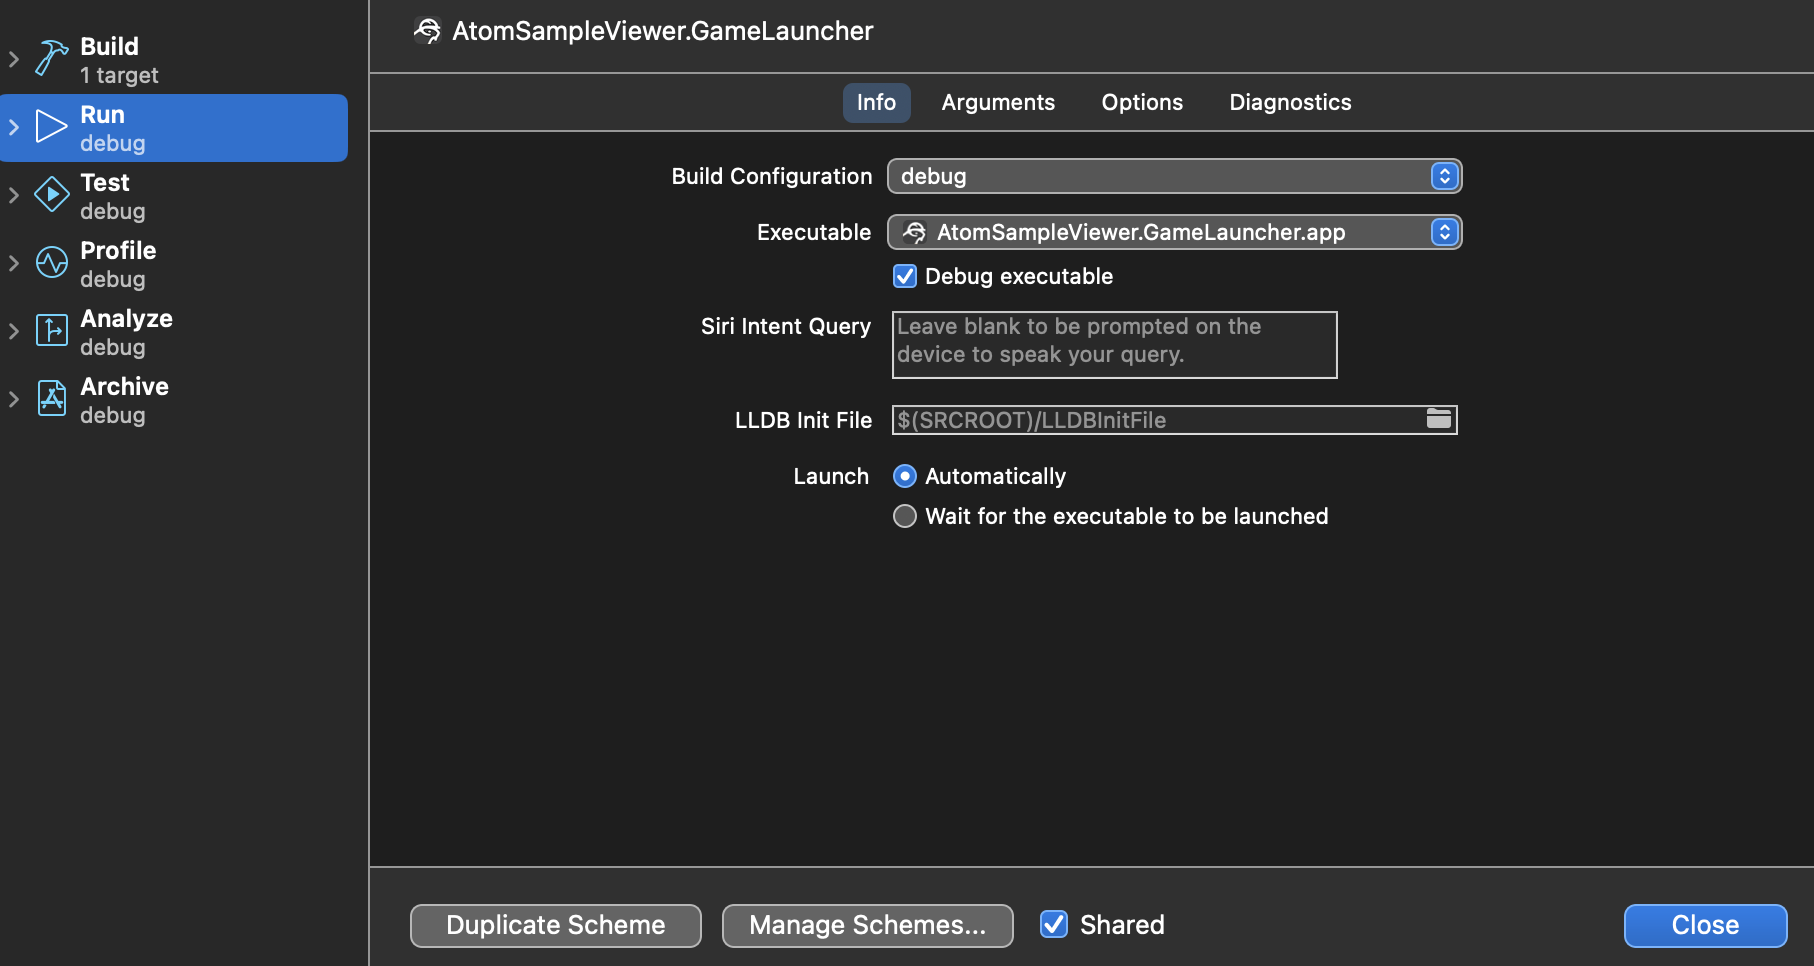The width and height of the screenshot is (1814, 966).
Task: Open the Executable popup menu
Action: [x=1174, y=232]
